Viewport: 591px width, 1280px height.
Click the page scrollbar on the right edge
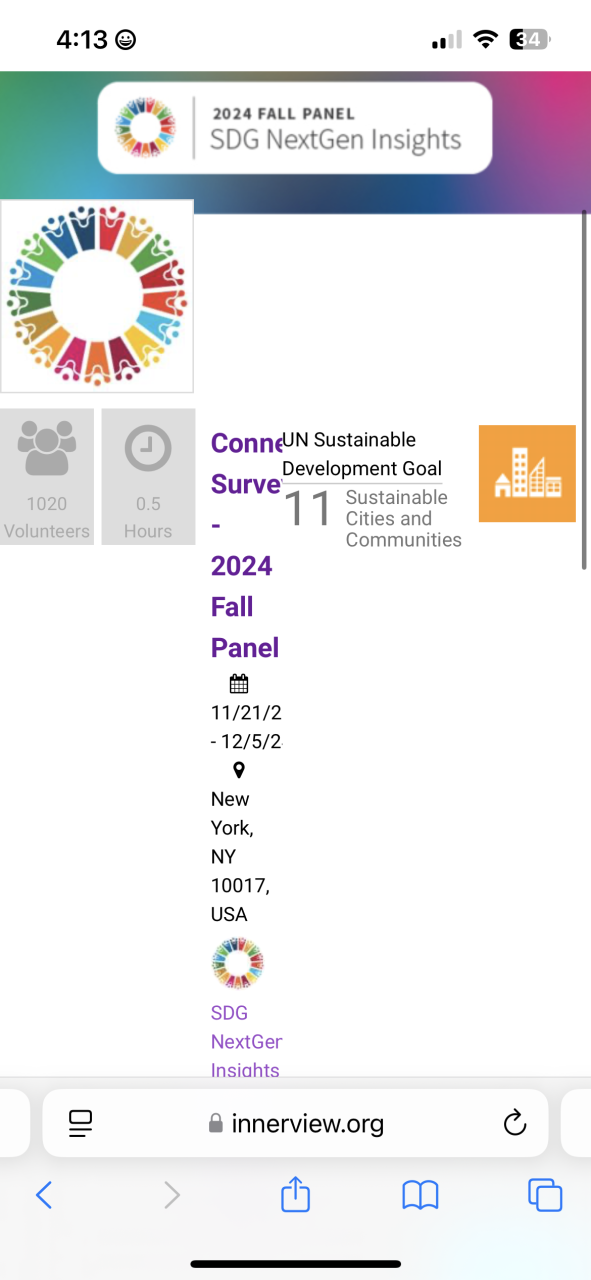pos(584,390)
